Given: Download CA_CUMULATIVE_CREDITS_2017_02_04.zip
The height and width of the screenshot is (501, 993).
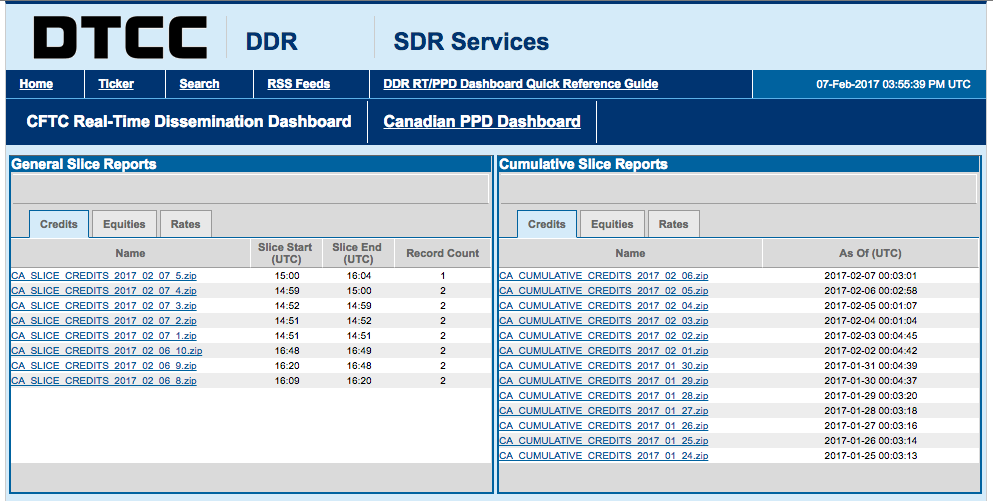Looking at the screenshot, I should (x=604, y=306).
